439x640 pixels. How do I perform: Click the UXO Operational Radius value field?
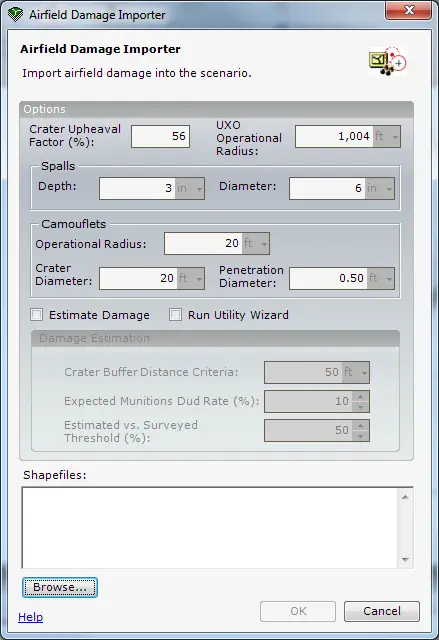334,137
